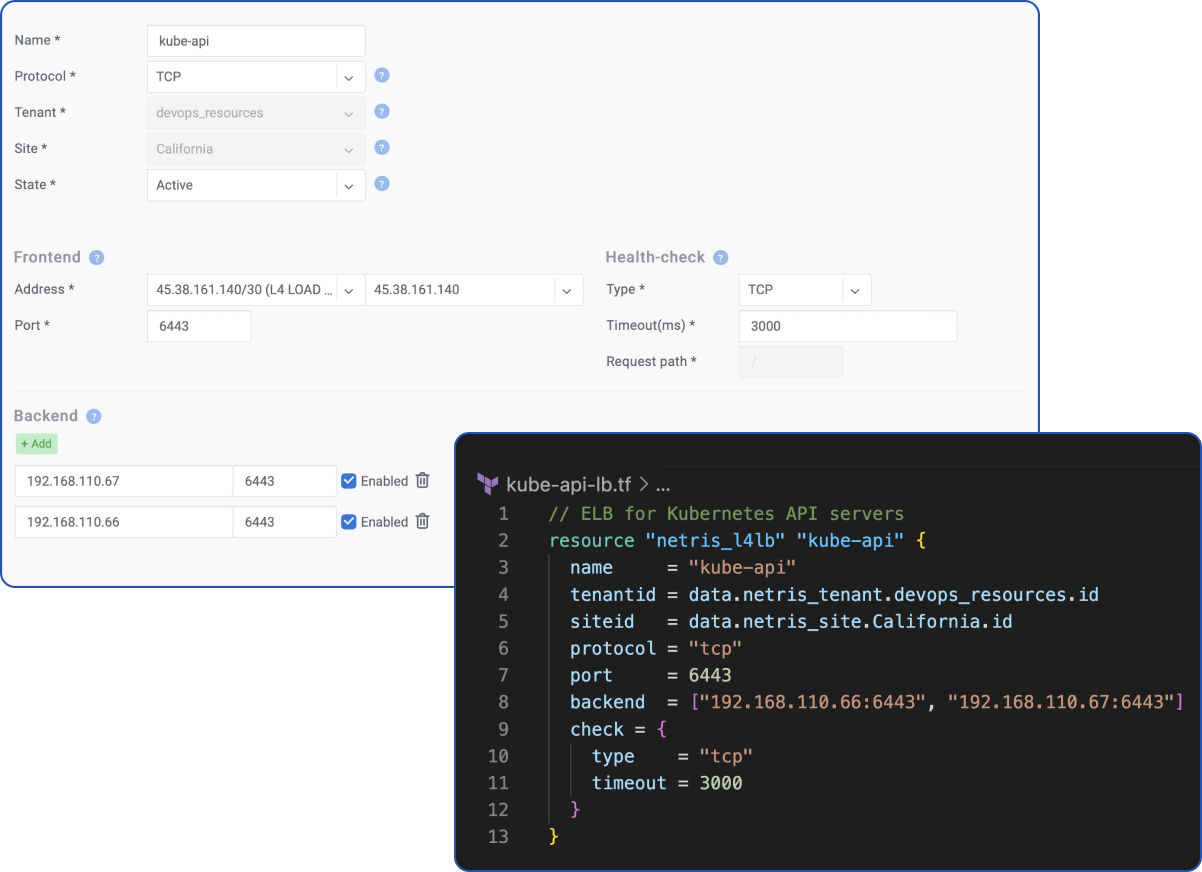
Task: Click the Terraform icon beside kube-api-lb.tf
Action: 488,484
